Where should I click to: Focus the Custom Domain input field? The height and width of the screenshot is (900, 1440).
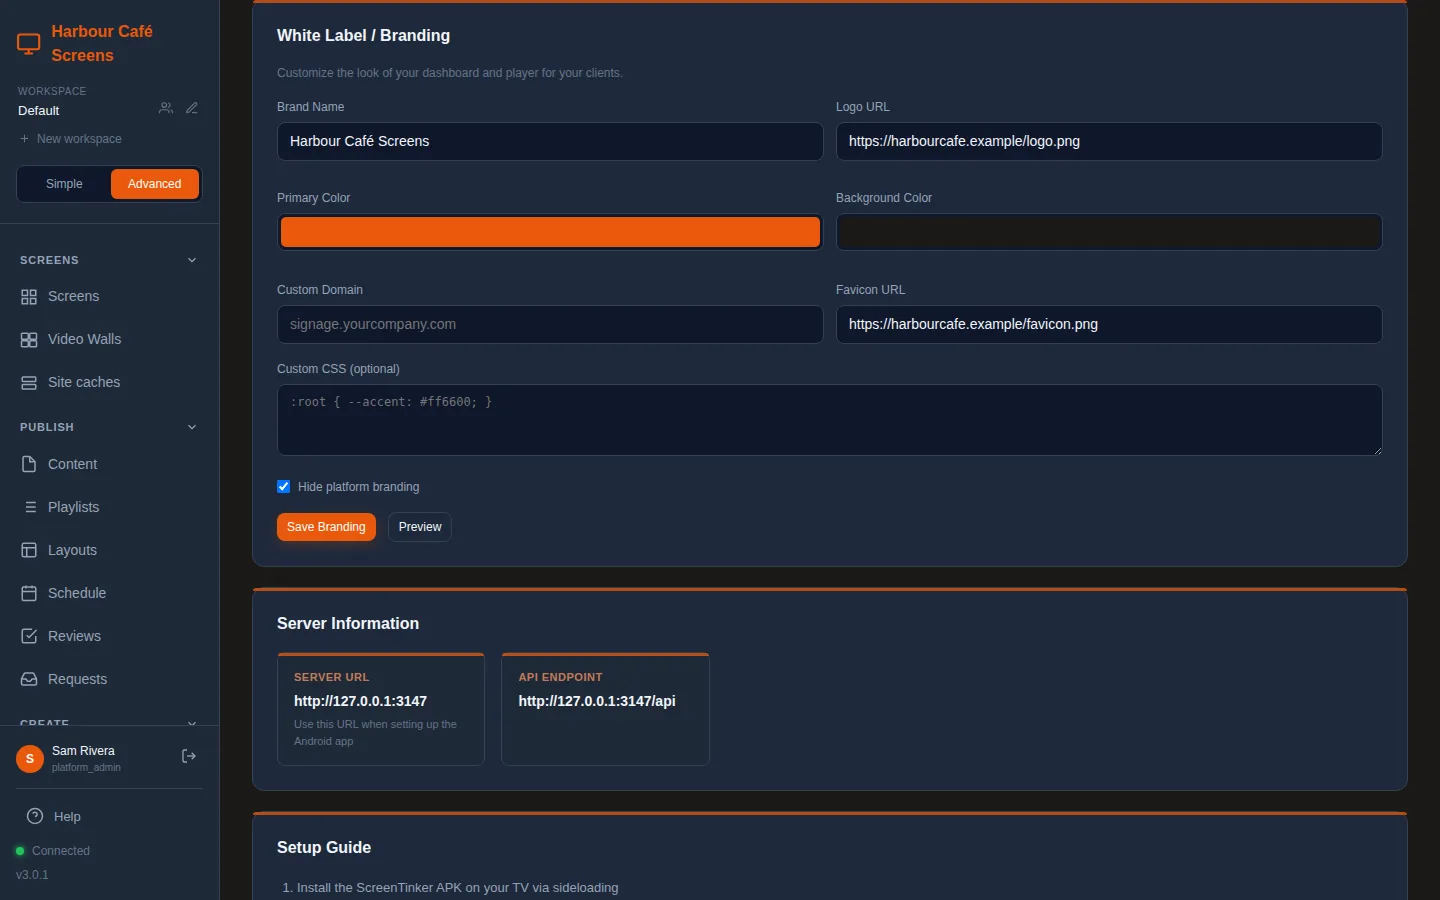[550, 324]
